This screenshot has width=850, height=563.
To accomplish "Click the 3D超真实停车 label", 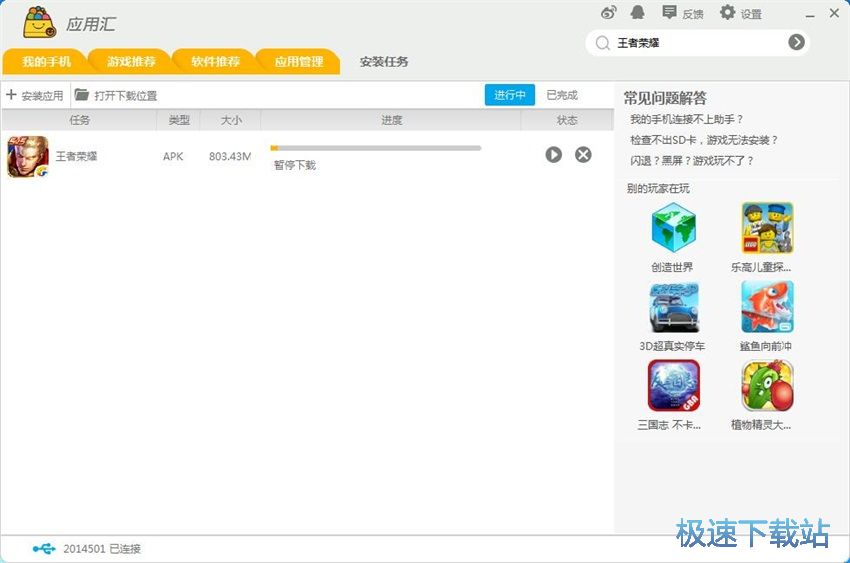I will click(672, 346).
